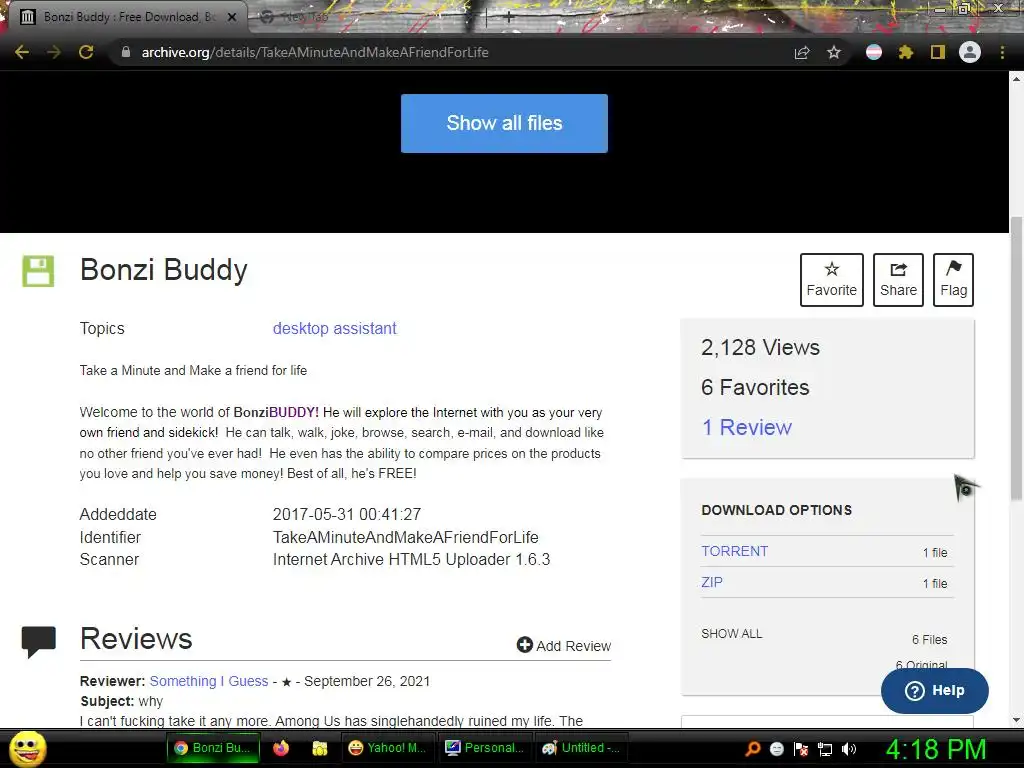Open the network tray icon
The image size is (1024, 768).
click(x=825, y=750)
